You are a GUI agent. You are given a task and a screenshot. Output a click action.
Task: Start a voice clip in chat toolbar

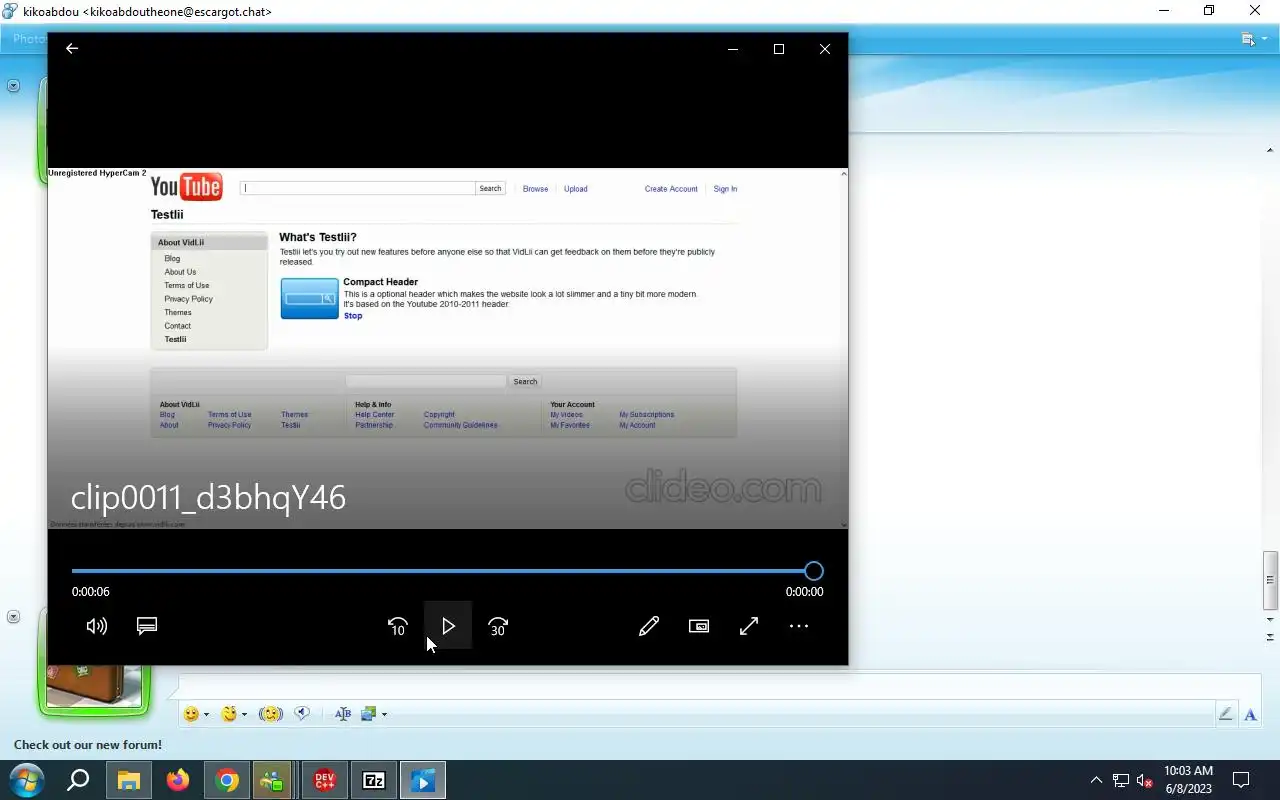pos(302,714)
